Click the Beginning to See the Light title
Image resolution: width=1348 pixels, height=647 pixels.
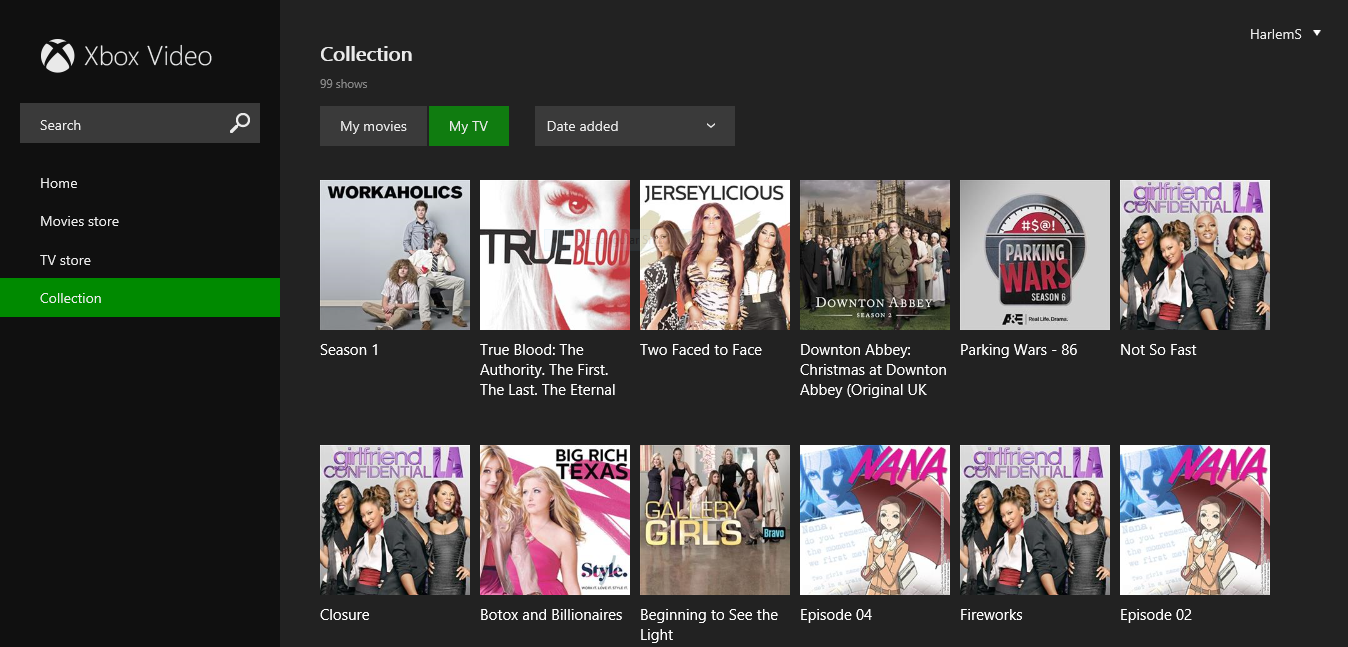pyautogui.click(x=709, y=625)
